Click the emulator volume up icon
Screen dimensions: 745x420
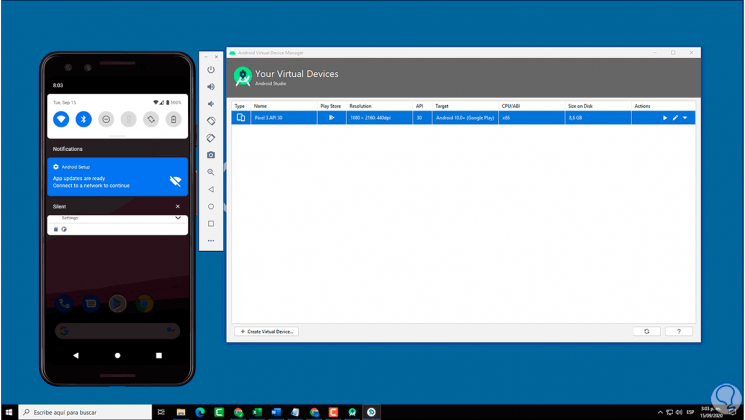click(211, 86)
